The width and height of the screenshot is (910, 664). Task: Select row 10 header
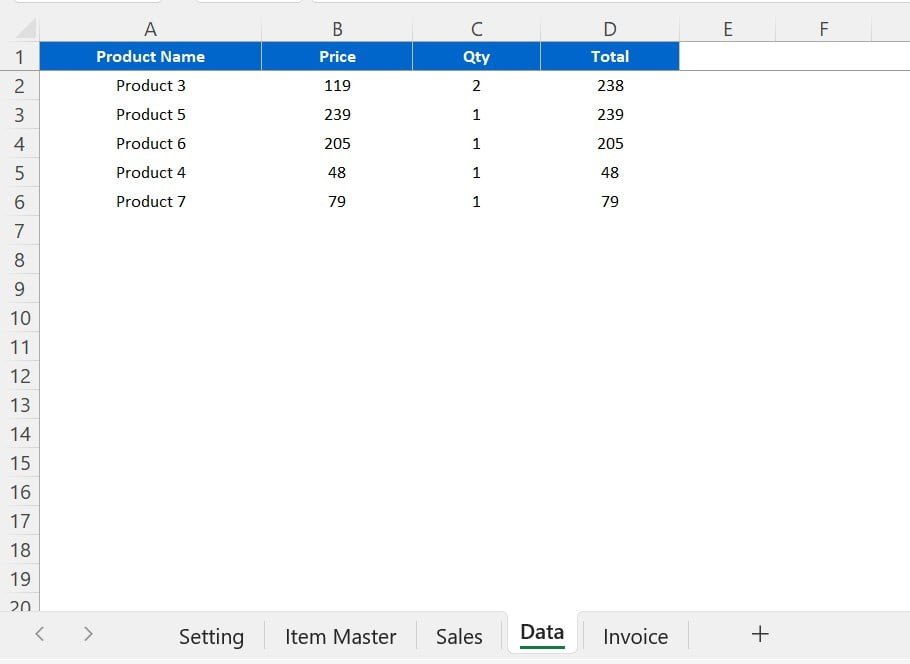(x=20, y=317)
